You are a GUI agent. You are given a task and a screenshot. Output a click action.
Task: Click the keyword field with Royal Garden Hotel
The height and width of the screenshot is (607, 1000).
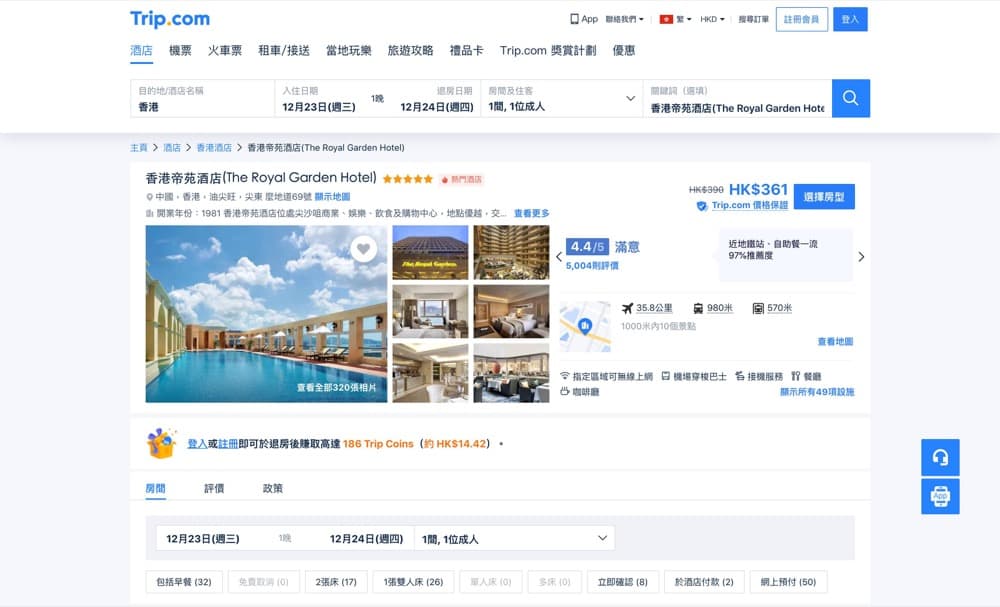(737, 98)
